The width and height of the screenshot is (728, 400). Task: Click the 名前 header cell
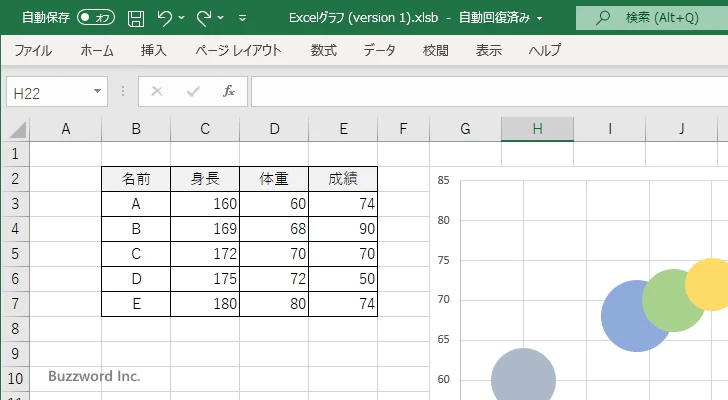(136, 179)
